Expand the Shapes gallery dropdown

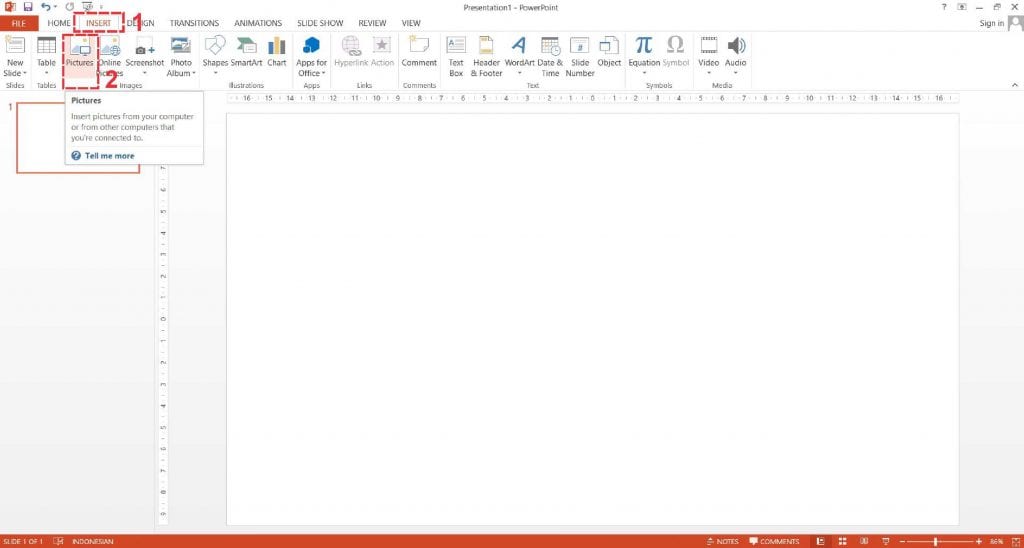pos(215,73)
